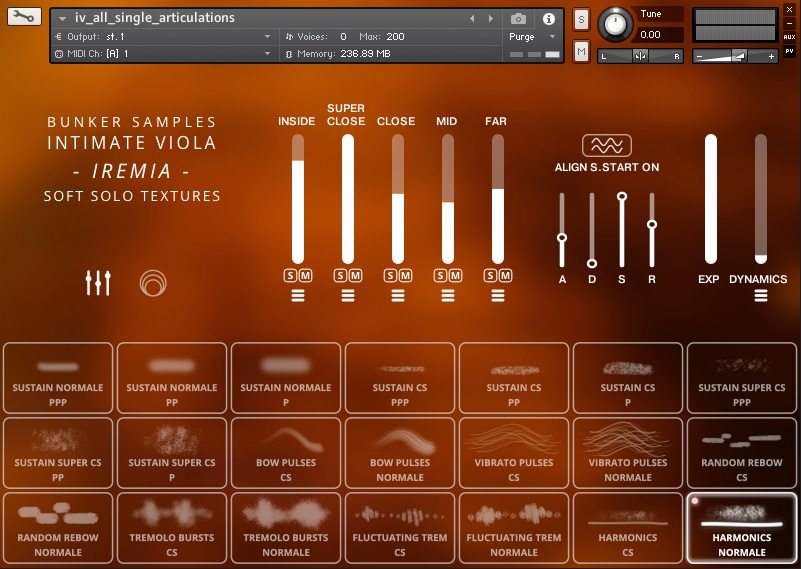Open the instrument info icon
Screen dimensions: 801x569
[x=549, y=19]
